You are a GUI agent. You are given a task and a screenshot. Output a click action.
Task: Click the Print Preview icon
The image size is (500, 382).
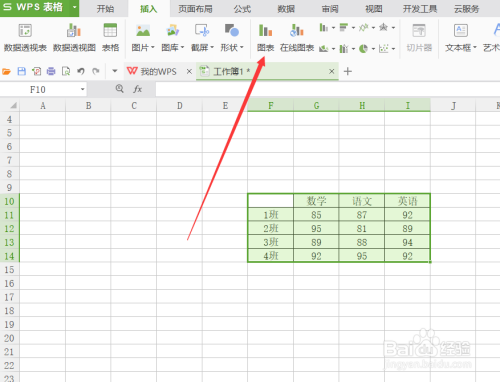click(66, 71)
